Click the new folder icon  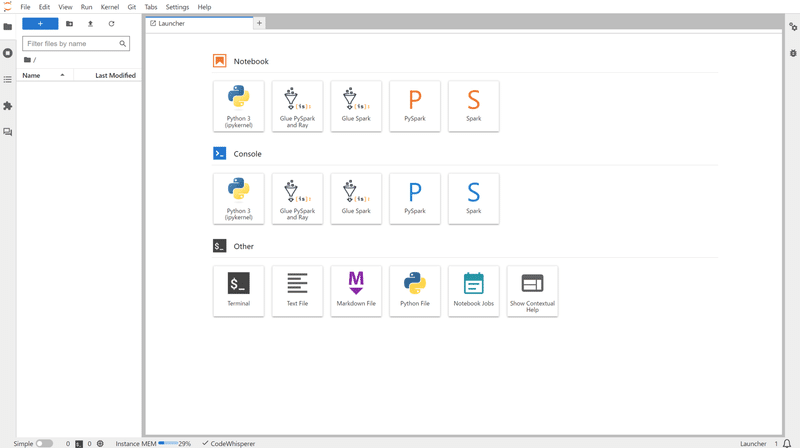click(x=69, y=23)
